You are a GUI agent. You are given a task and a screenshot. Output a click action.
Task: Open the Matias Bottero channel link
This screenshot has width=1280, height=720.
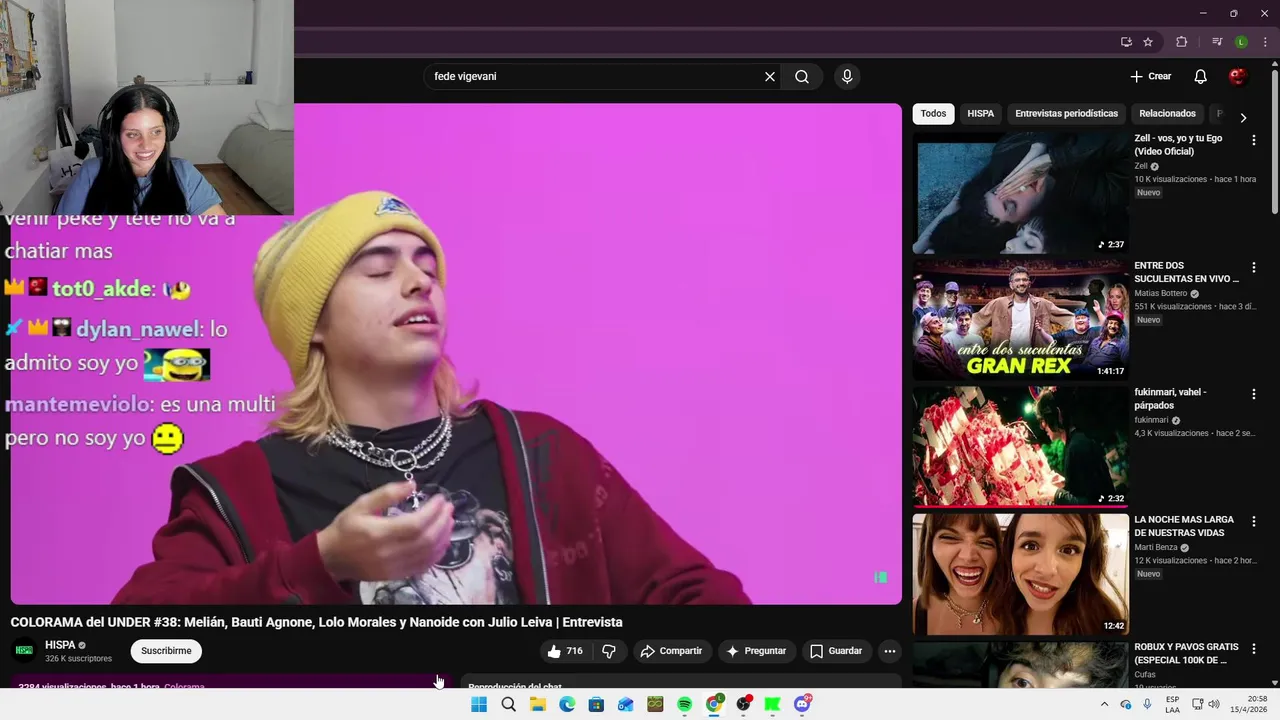1160,294
